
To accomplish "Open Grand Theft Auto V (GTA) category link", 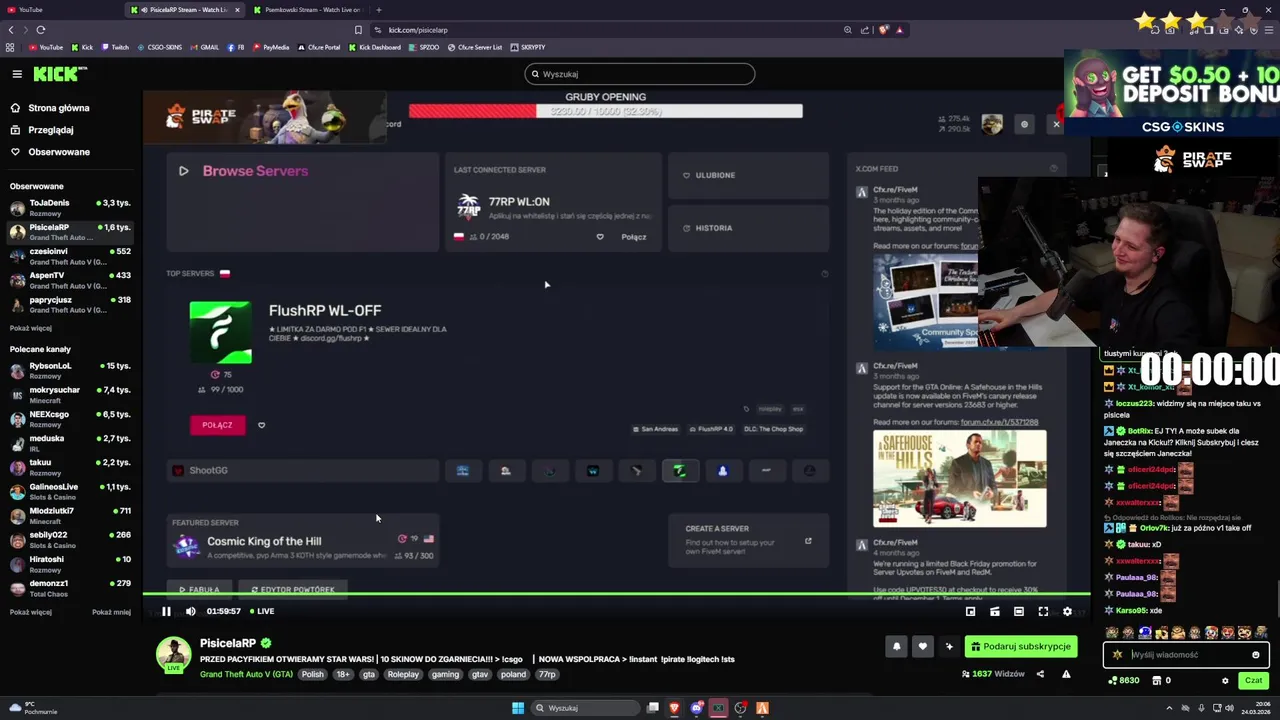I will [x=246, y=674].
